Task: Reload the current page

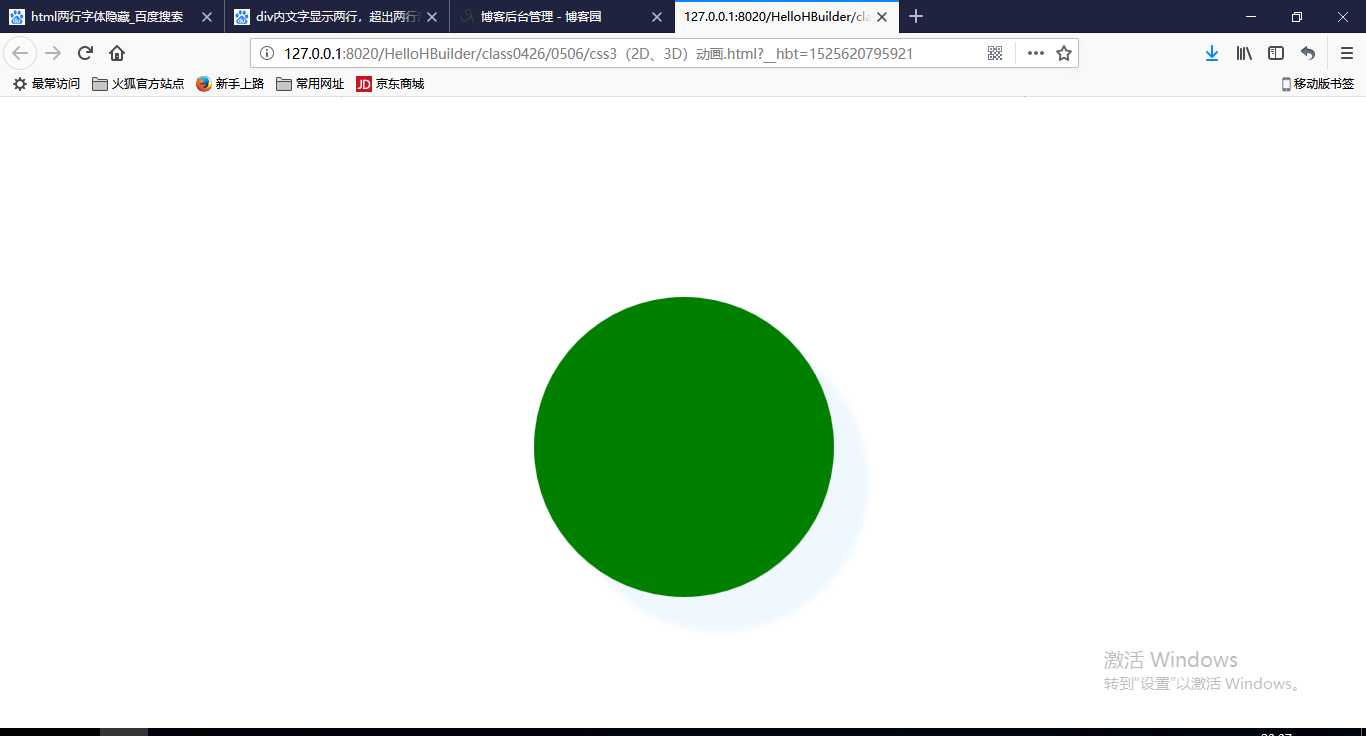Action: tap(85, 53)
